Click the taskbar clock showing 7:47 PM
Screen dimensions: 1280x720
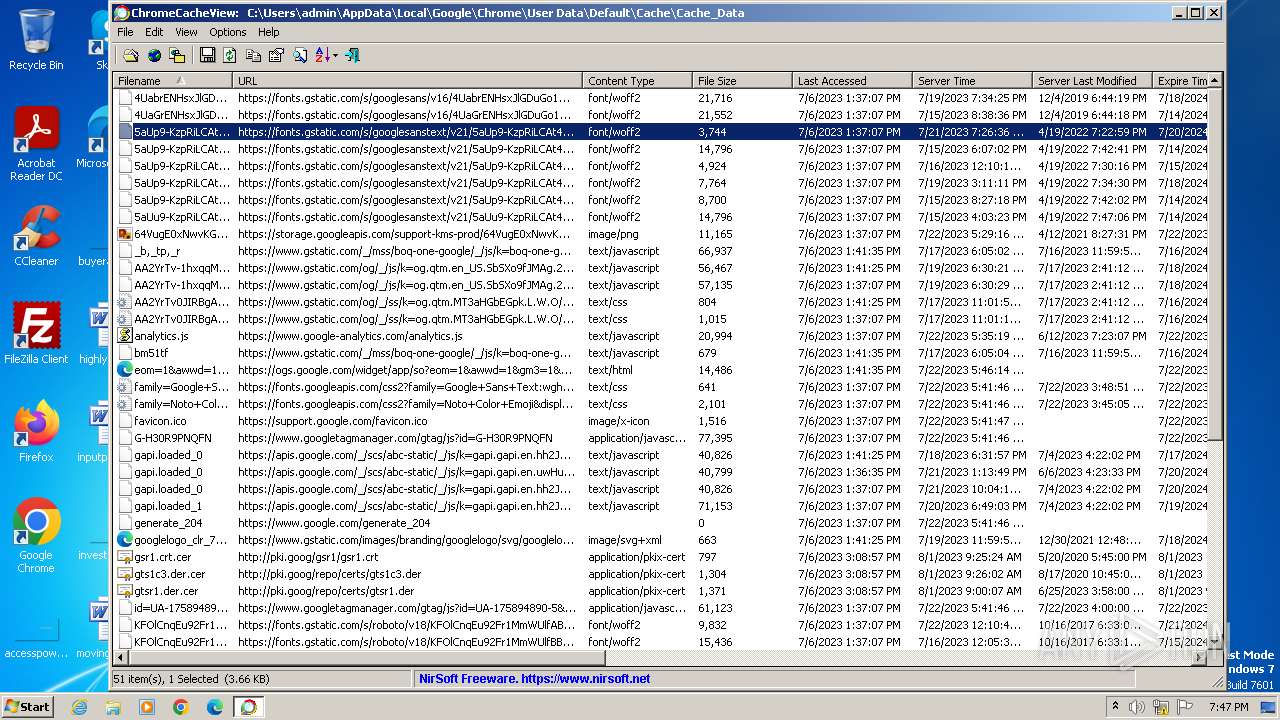[1230, 707]
